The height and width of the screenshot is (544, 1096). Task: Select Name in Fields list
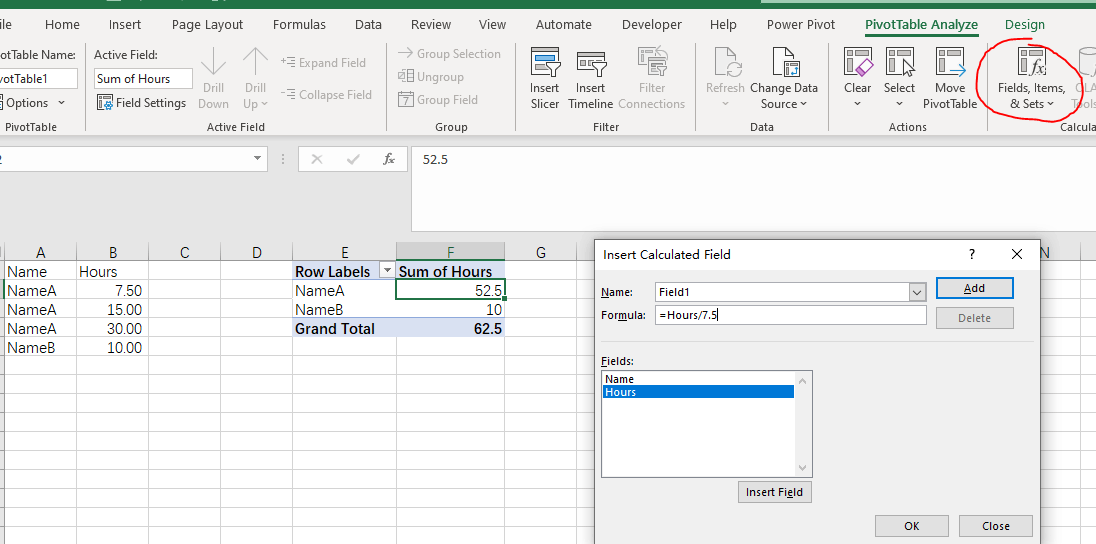click(x=698, y=379)
